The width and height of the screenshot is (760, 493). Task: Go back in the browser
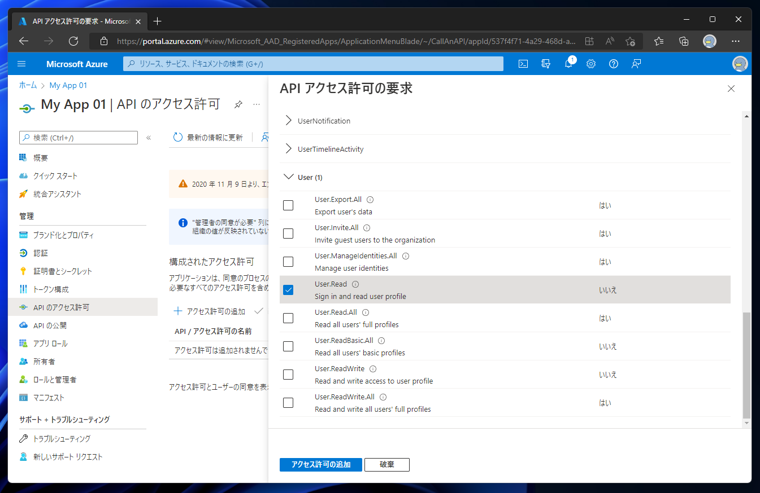[23, 41]
